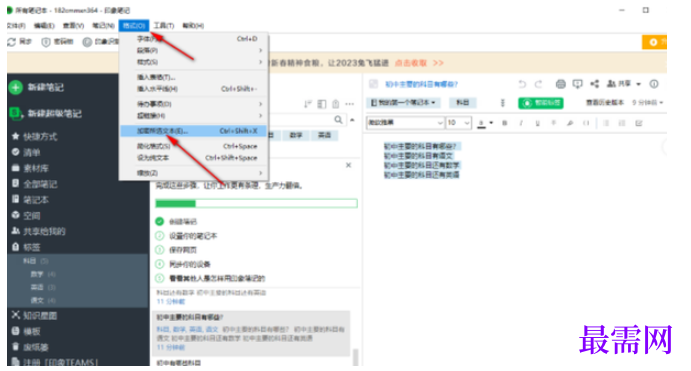Click the 数学 tag filter chip
This screenshot has width=691, height=371.
tap(296, 135)
